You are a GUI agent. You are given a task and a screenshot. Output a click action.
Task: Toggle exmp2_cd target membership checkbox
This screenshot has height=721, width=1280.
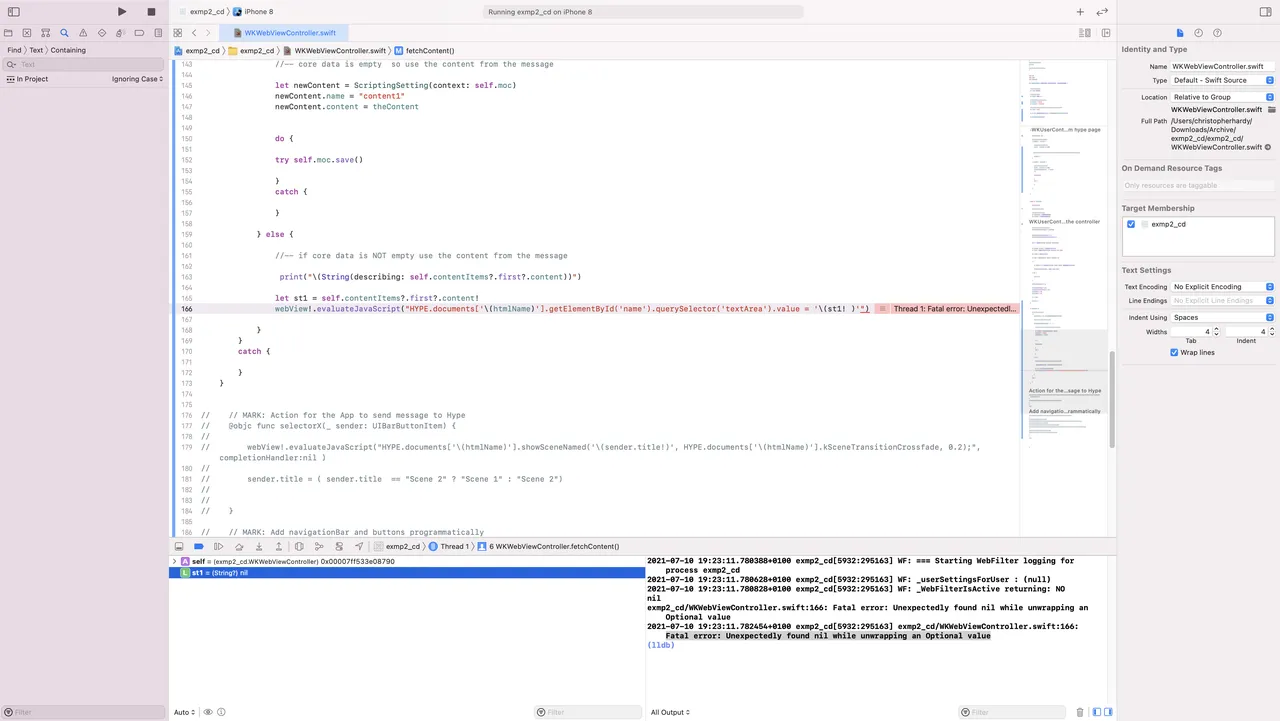(x=1131, y=224)
